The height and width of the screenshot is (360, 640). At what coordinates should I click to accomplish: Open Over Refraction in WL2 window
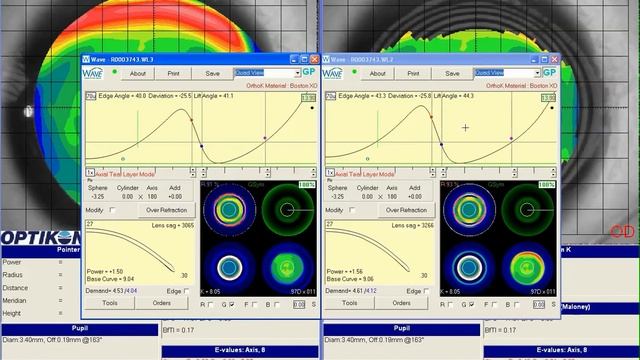(406, 210)
